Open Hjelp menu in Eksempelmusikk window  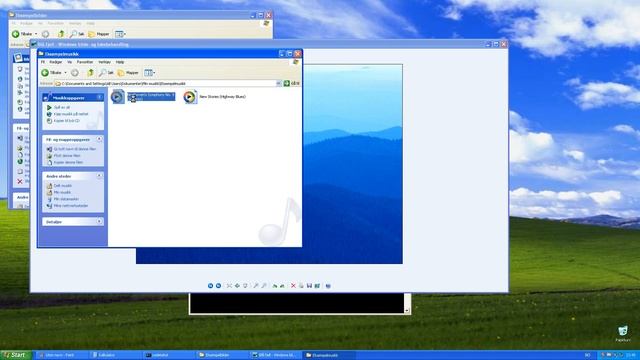(120, 62)
